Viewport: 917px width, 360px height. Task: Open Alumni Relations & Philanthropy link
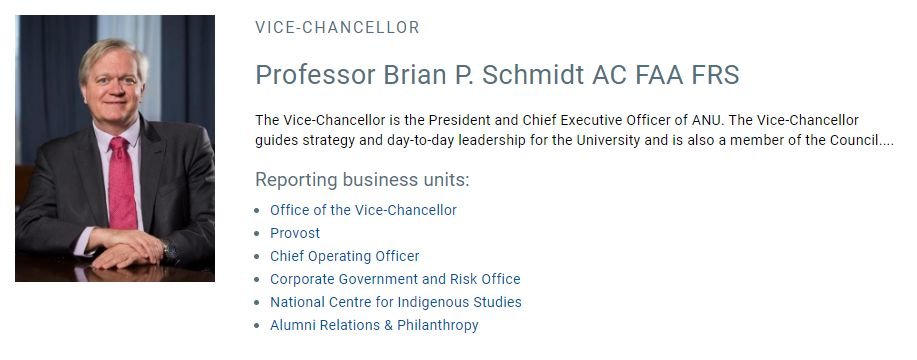point(374,325)
